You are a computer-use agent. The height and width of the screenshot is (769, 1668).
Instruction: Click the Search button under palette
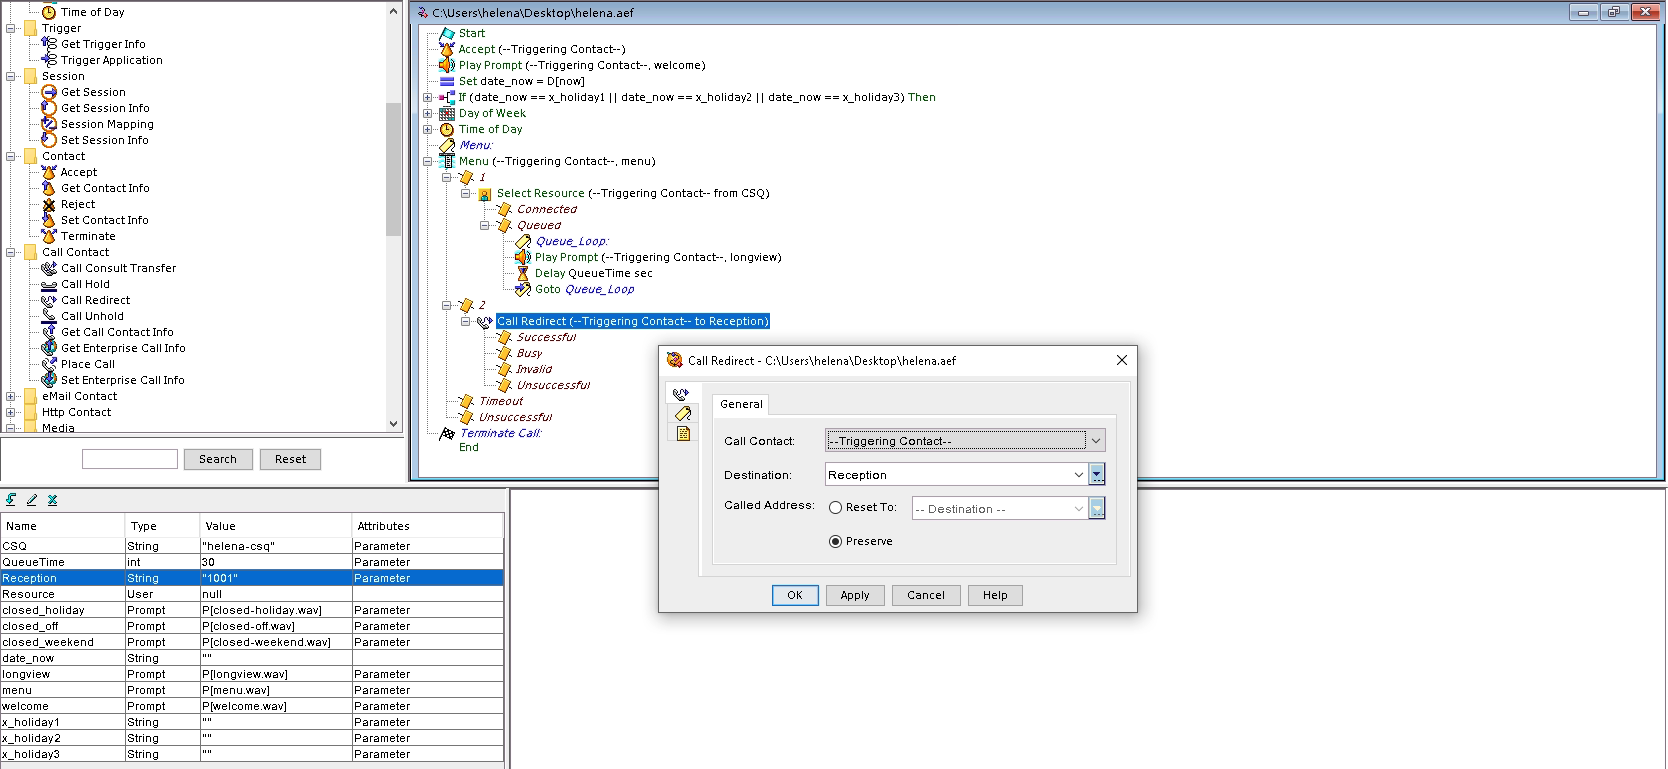coord(217,459)
